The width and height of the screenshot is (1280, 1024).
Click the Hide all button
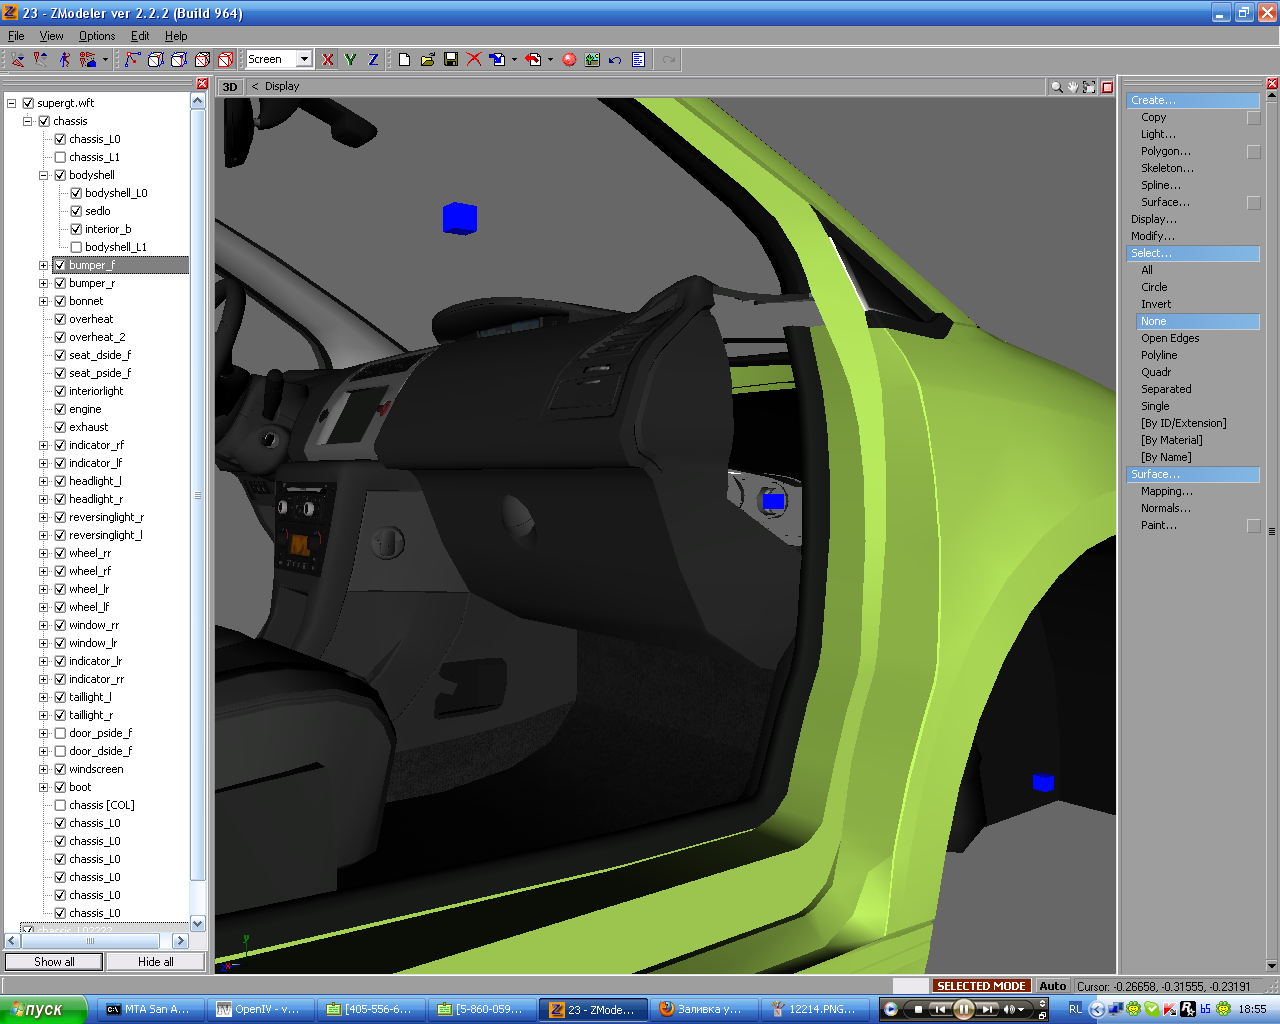point(155,962)
